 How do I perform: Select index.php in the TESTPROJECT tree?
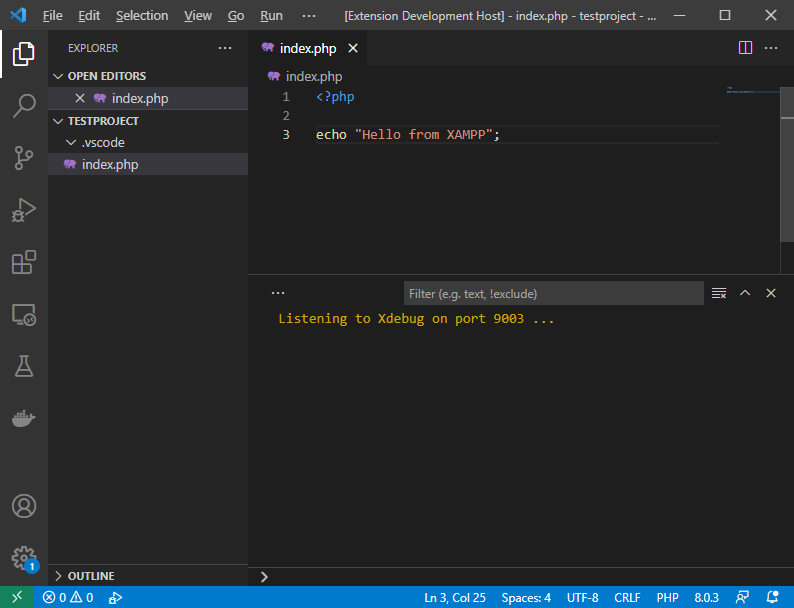tap(148, 165)
